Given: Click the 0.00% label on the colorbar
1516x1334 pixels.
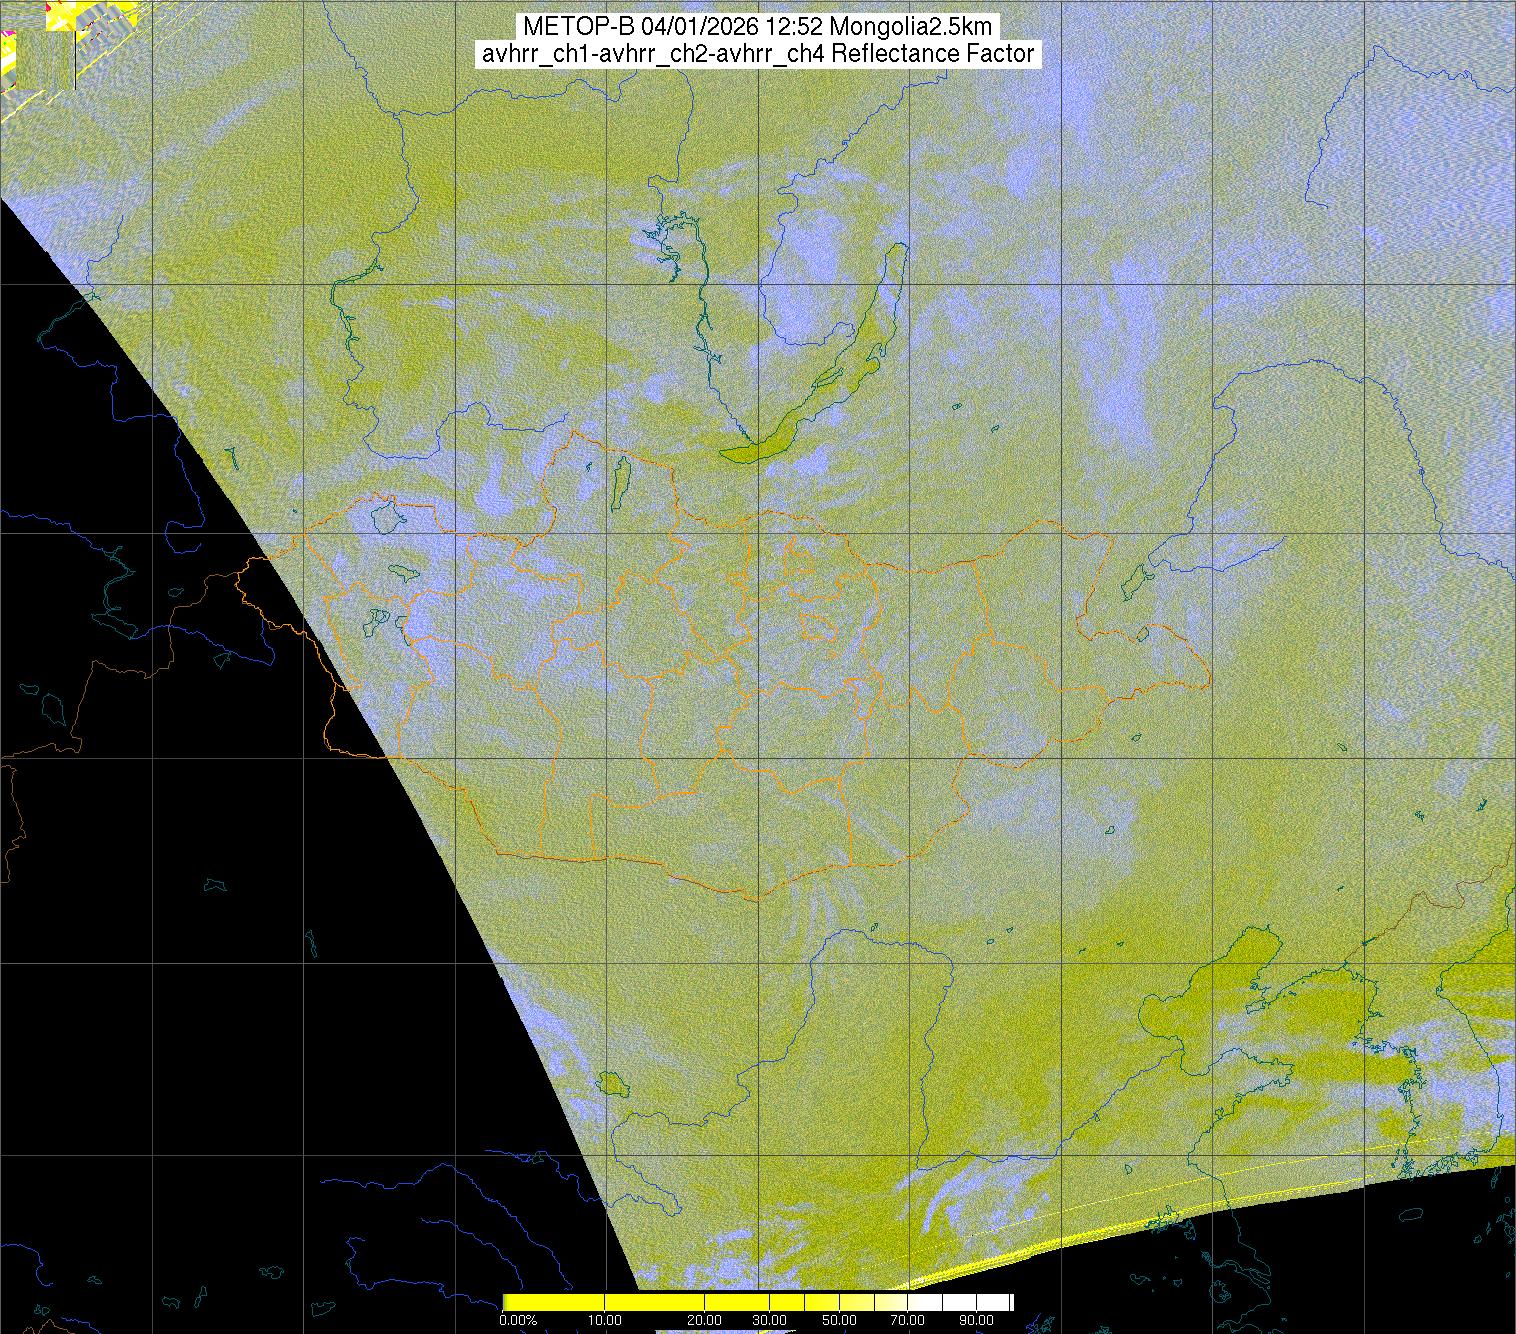Looking at the screenshot, I should point(517,1320).
